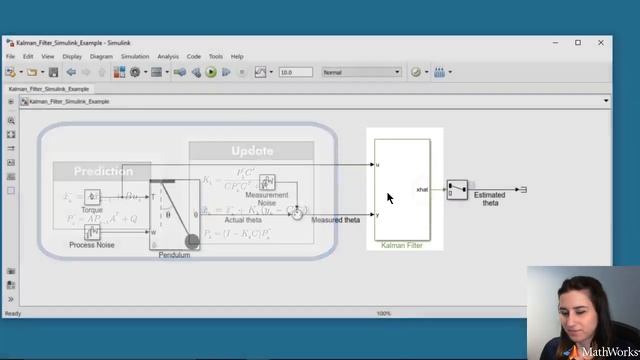Open the Tools menu
Screen dimensions: 640x360
(x=216, y=56)
